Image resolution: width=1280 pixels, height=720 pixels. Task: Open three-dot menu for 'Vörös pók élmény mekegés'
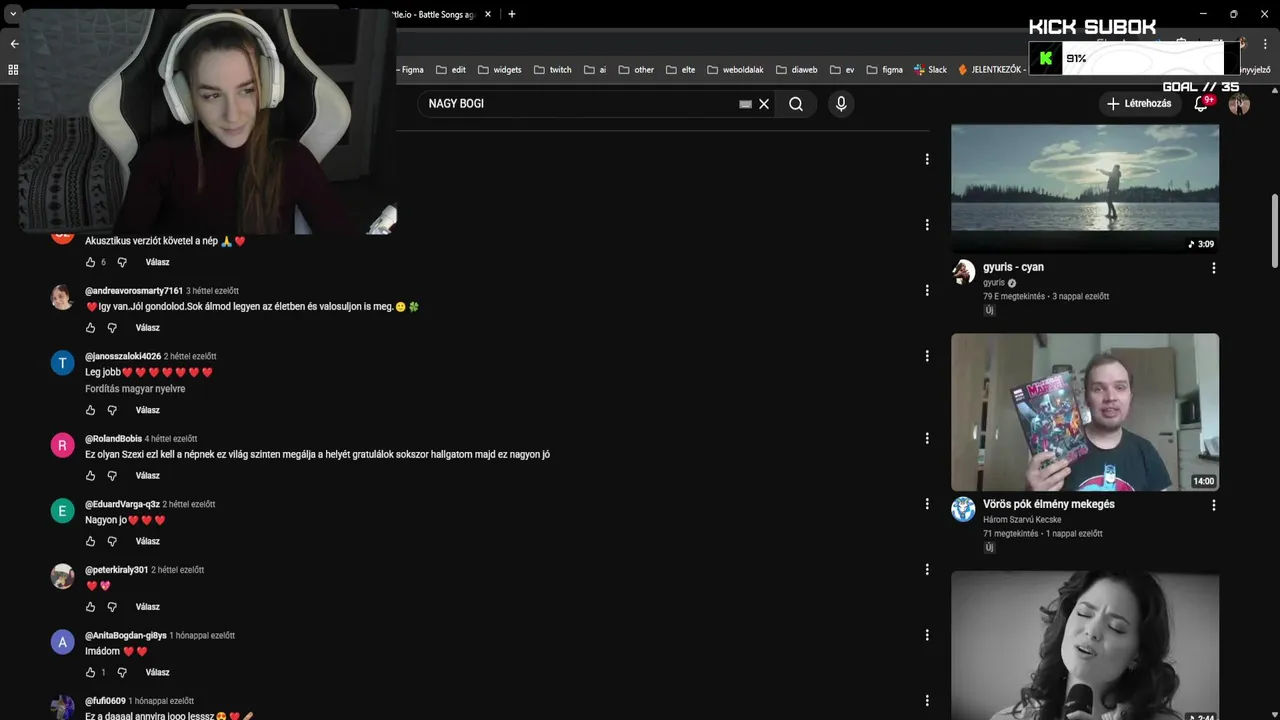pyautogui.click(x=1214, y=505)
